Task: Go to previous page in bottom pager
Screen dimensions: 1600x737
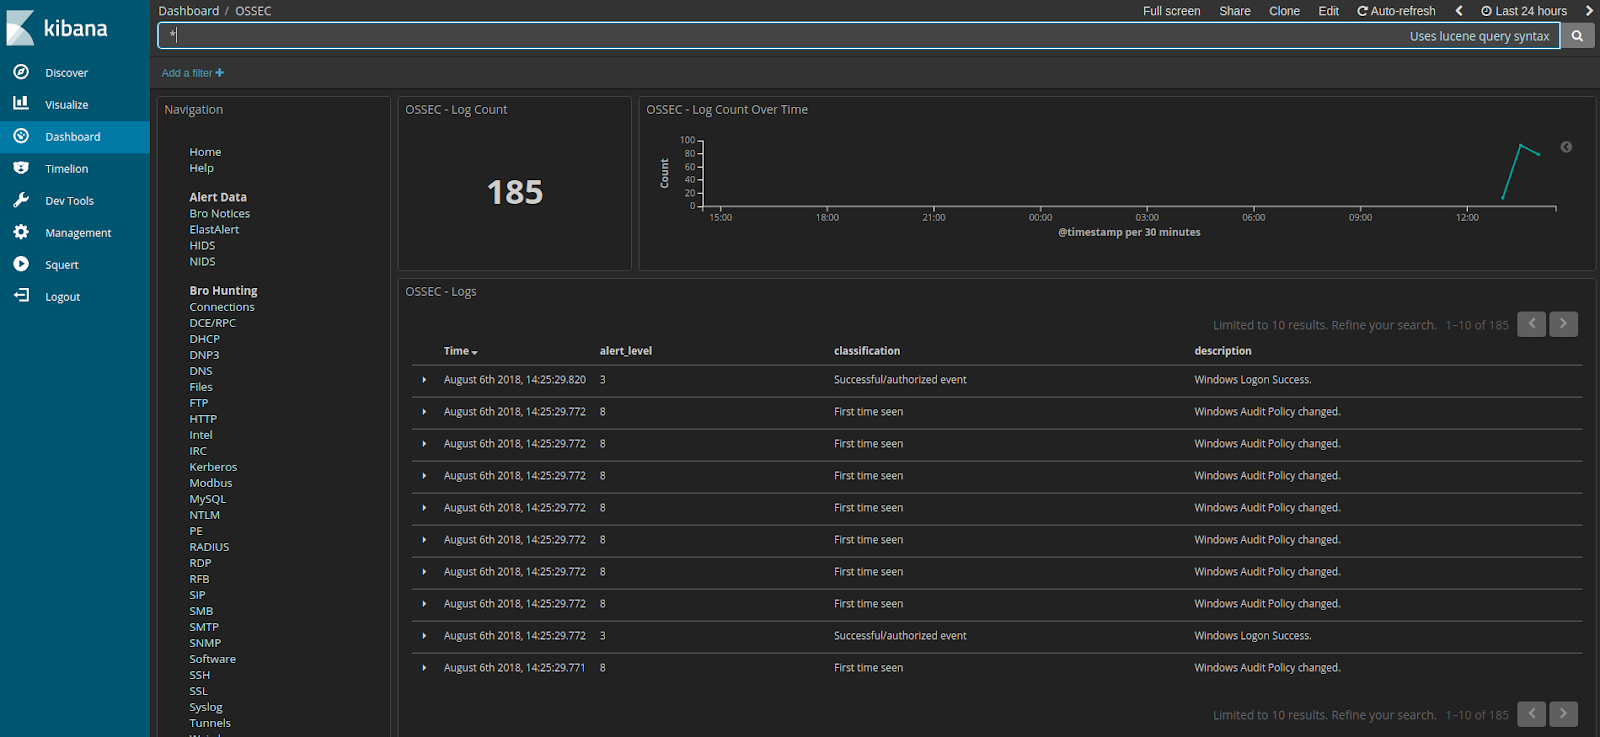Action: [x=1531, y=714]
